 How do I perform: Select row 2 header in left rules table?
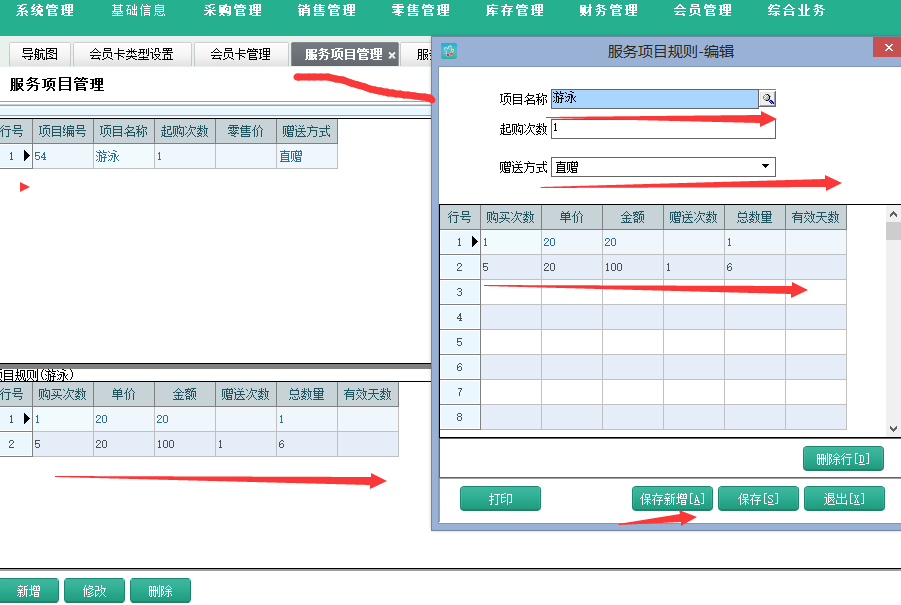pyautogui.click(x=16, y=444)
